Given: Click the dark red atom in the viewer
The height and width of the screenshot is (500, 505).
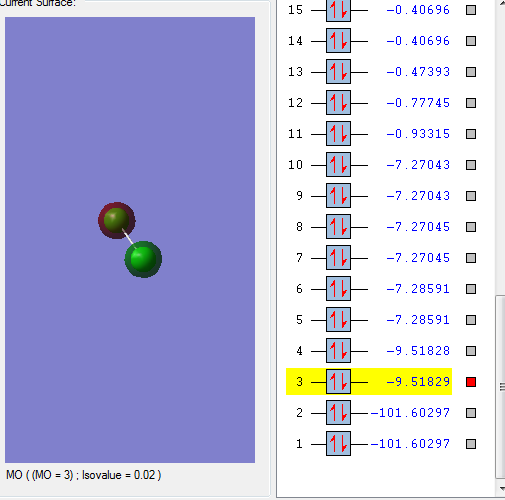Looking at the screenshot, I should (x=116, y=220).
